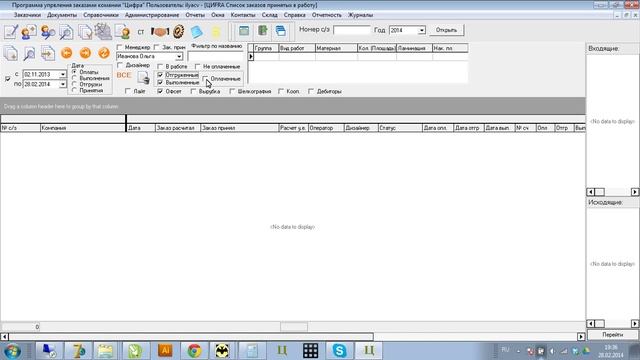
Task: Click the cascade windows icon
Action: pos(281,31)
